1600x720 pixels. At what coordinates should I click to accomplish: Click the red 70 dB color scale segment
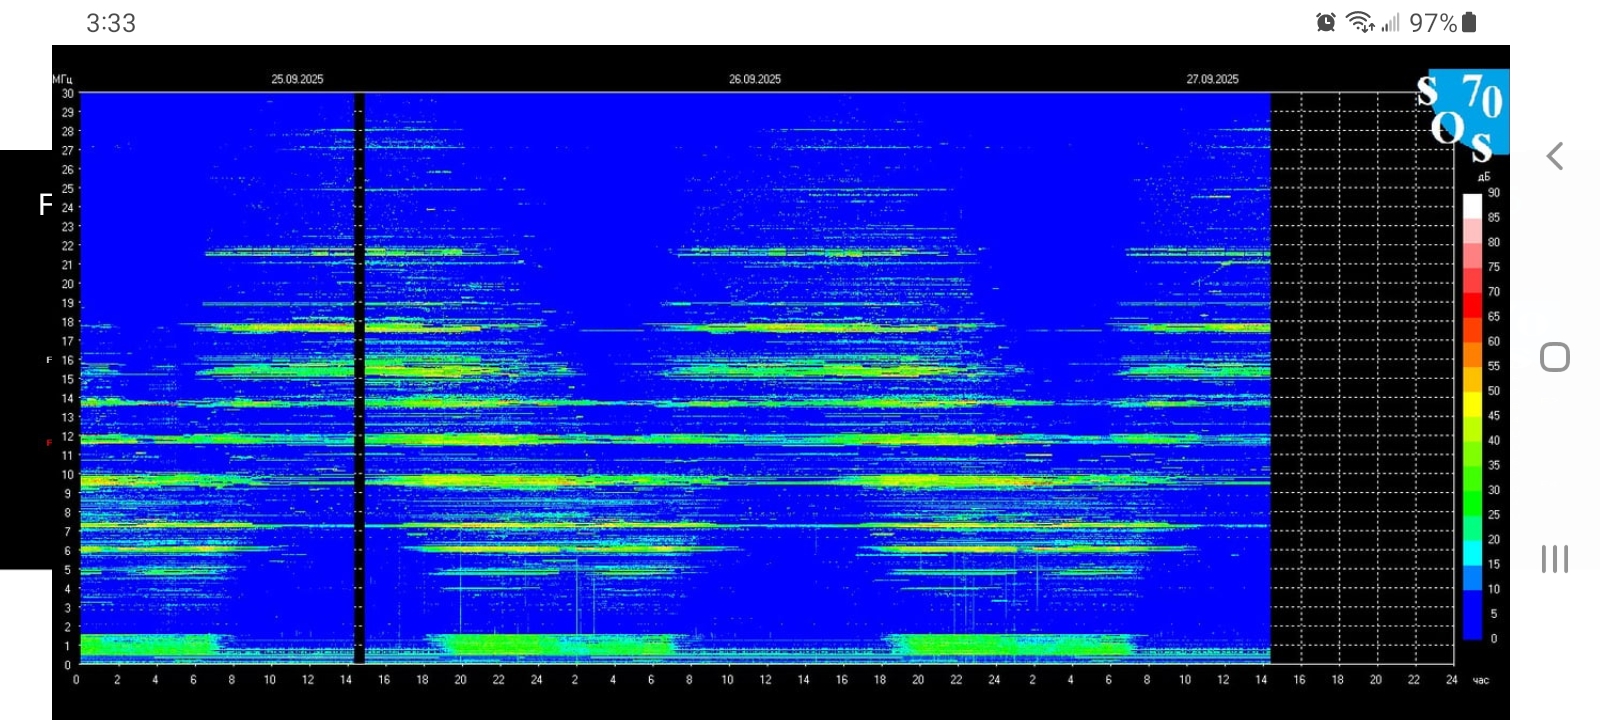click(1472, 293)
